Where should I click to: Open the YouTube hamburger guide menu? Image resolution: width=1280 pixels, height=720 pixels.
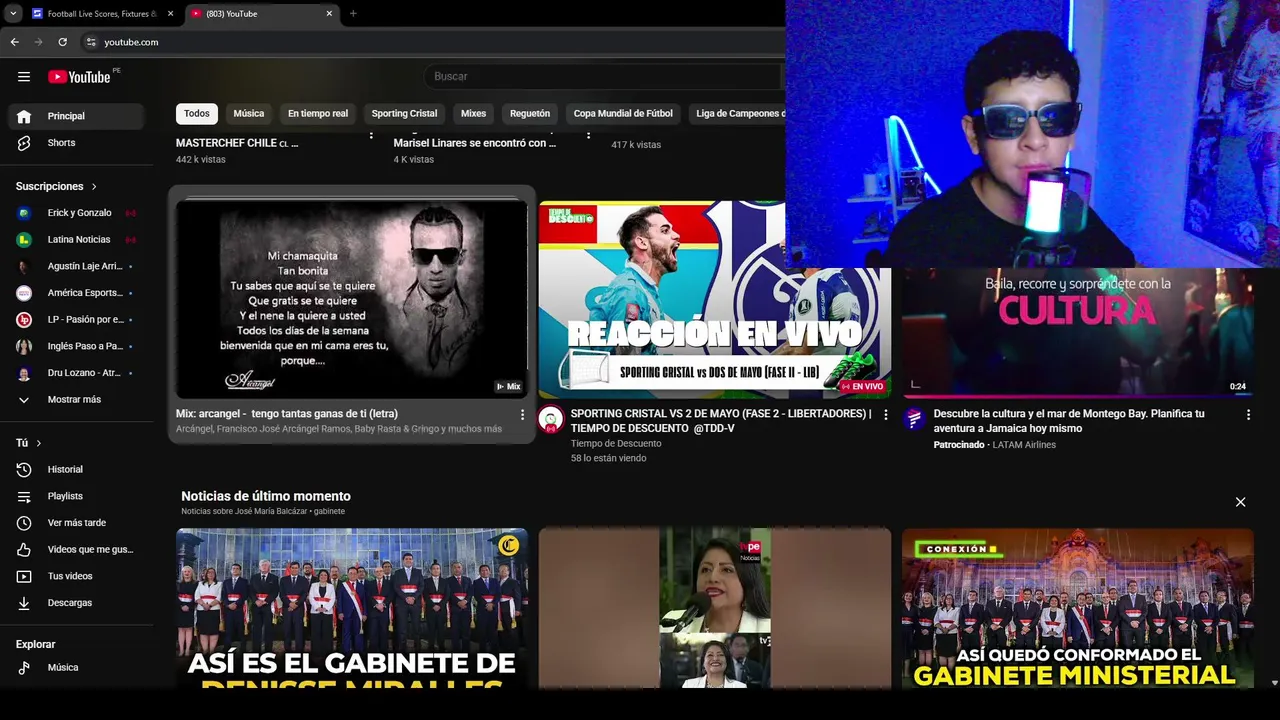(24, 77)
